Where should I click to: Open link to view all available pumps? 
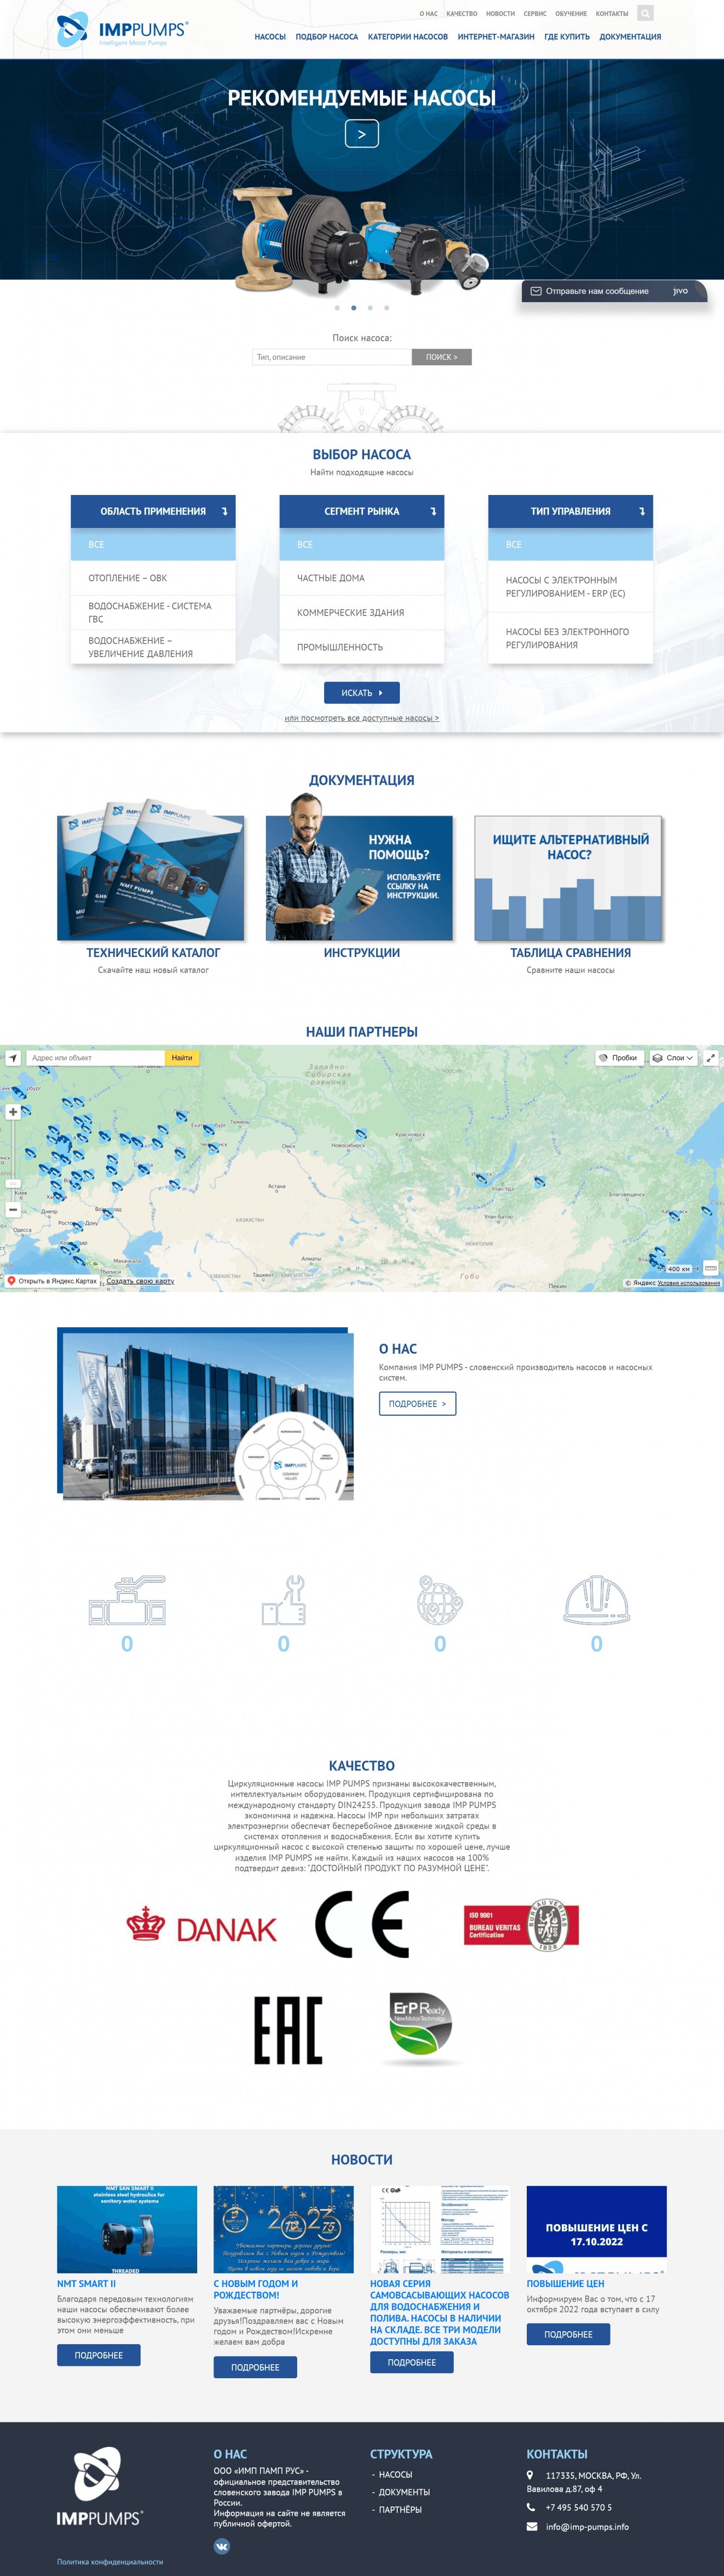(361, 718)
